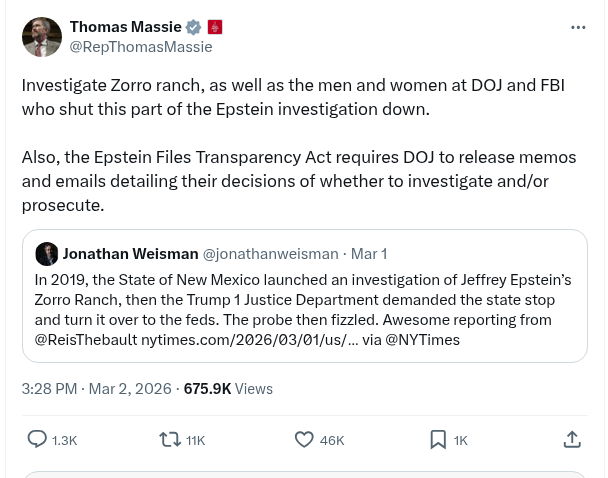Open the Thomas Massie display name
608x478 pixels.
[x=125, y=27]
